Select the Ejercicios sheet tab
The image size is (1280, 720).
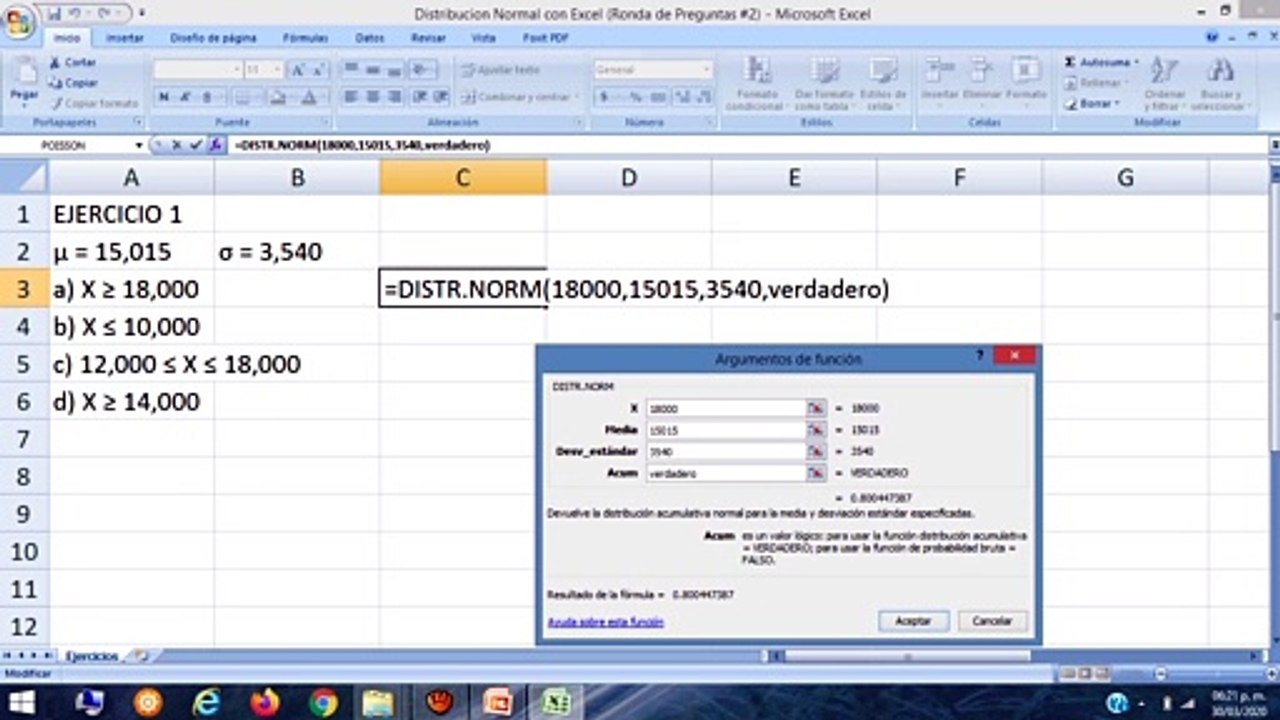(92, 656)
